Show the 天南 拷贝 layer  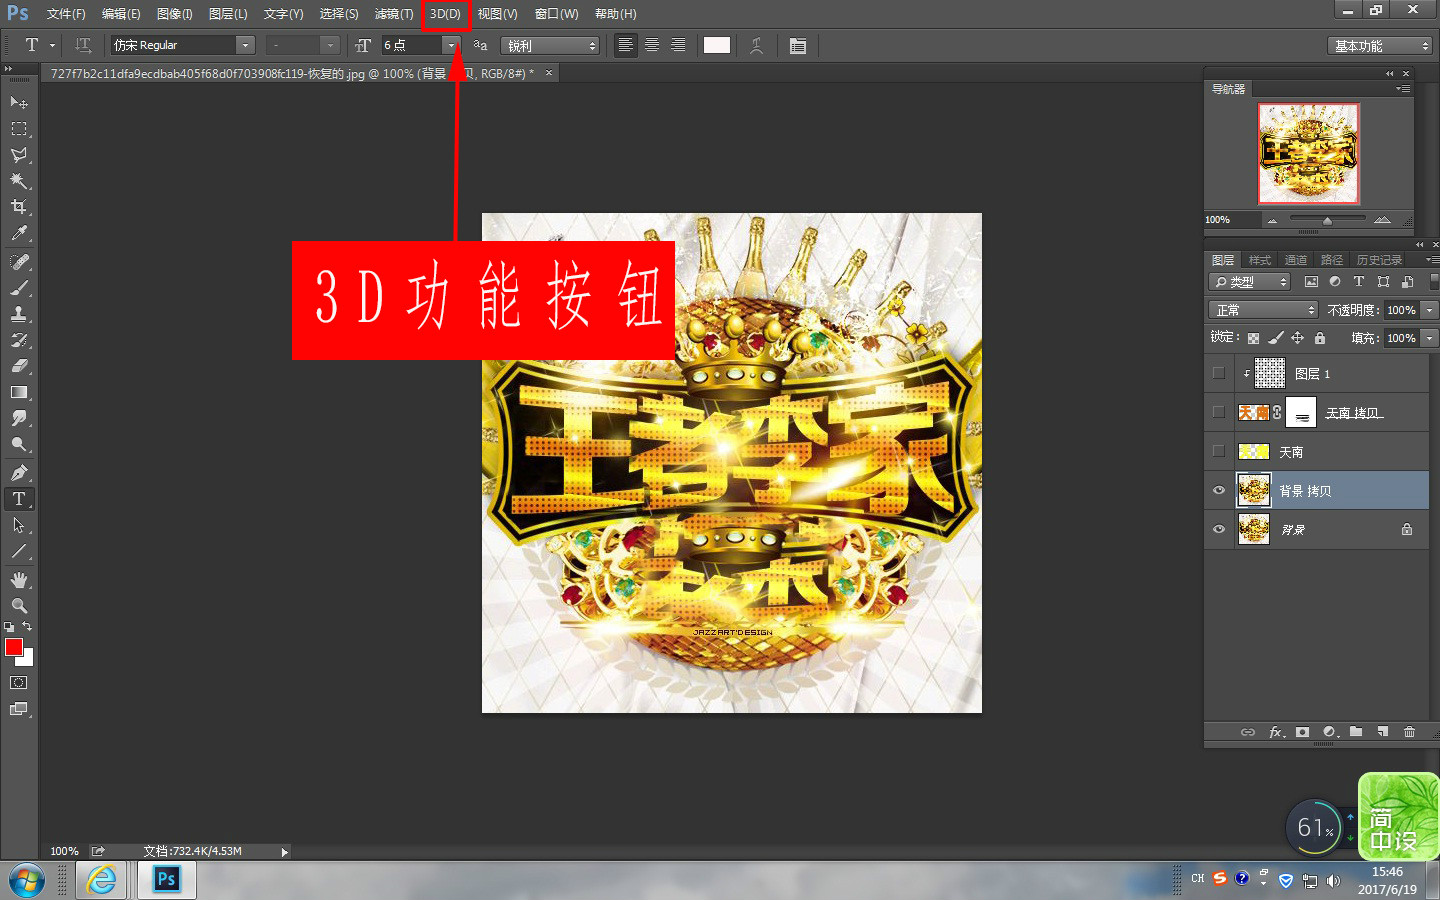pyautogui.click(x=1218, y=412)
